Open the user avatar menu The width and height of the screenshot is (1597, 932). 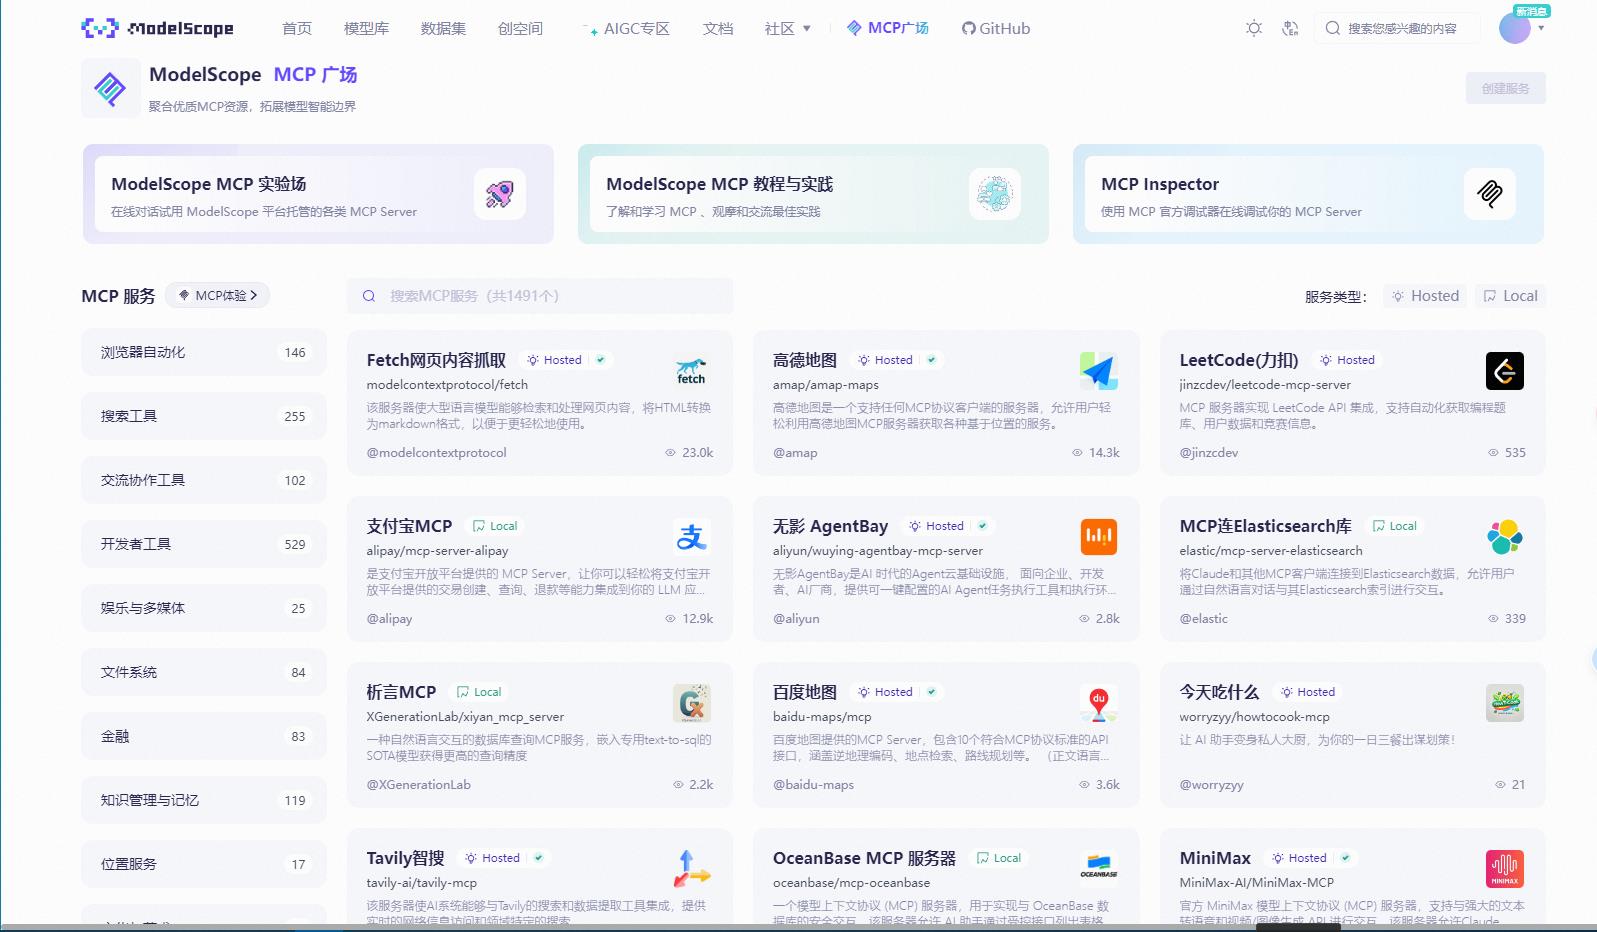(x=1515, y=28)
